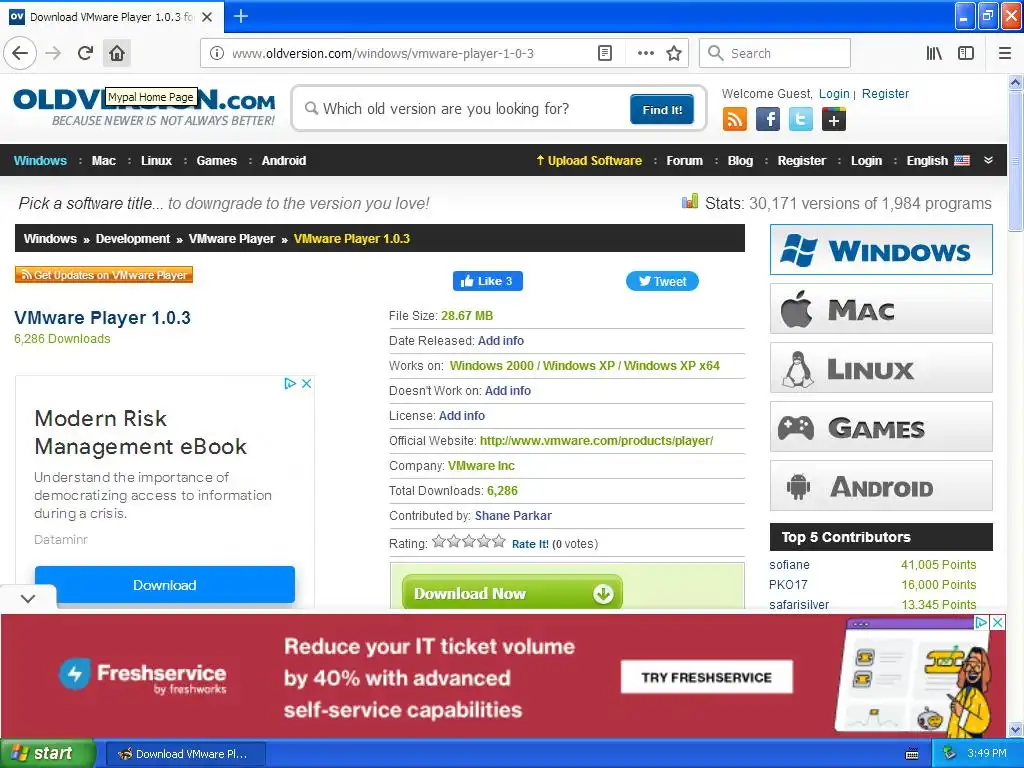Click the Games platform sidebar banner

(881, 427)
